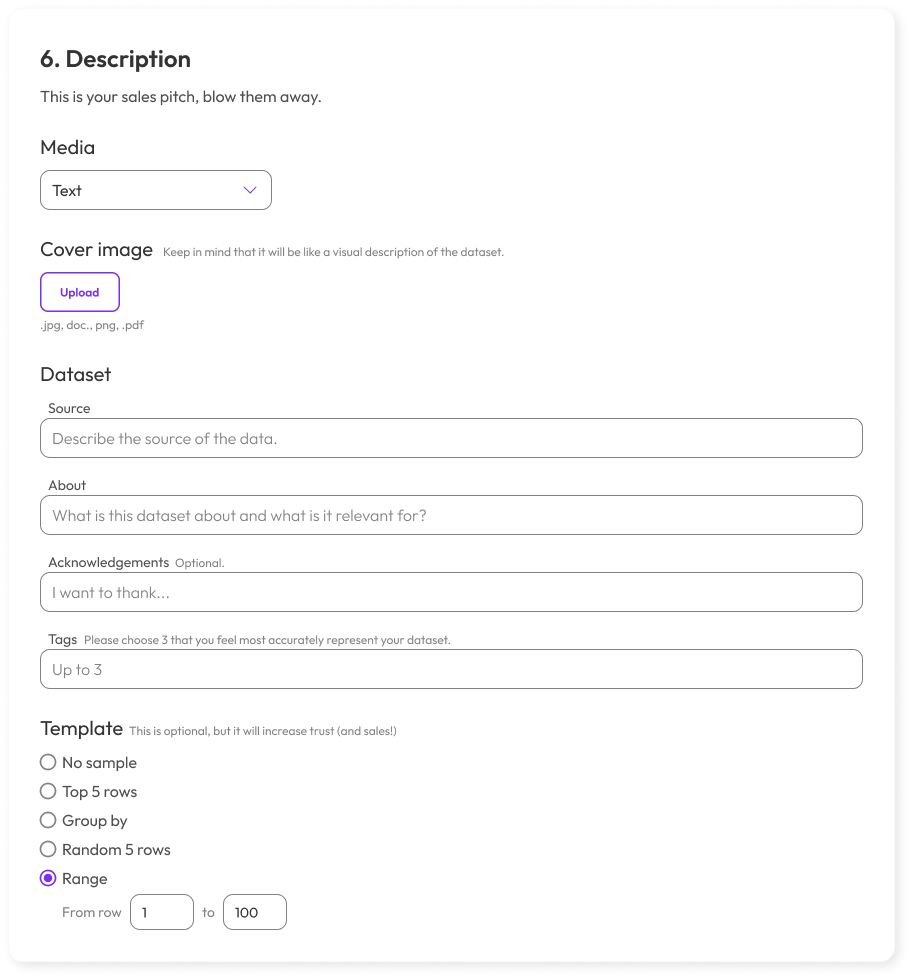
Task: Click the Group by label text
Action: pos(95,820)
